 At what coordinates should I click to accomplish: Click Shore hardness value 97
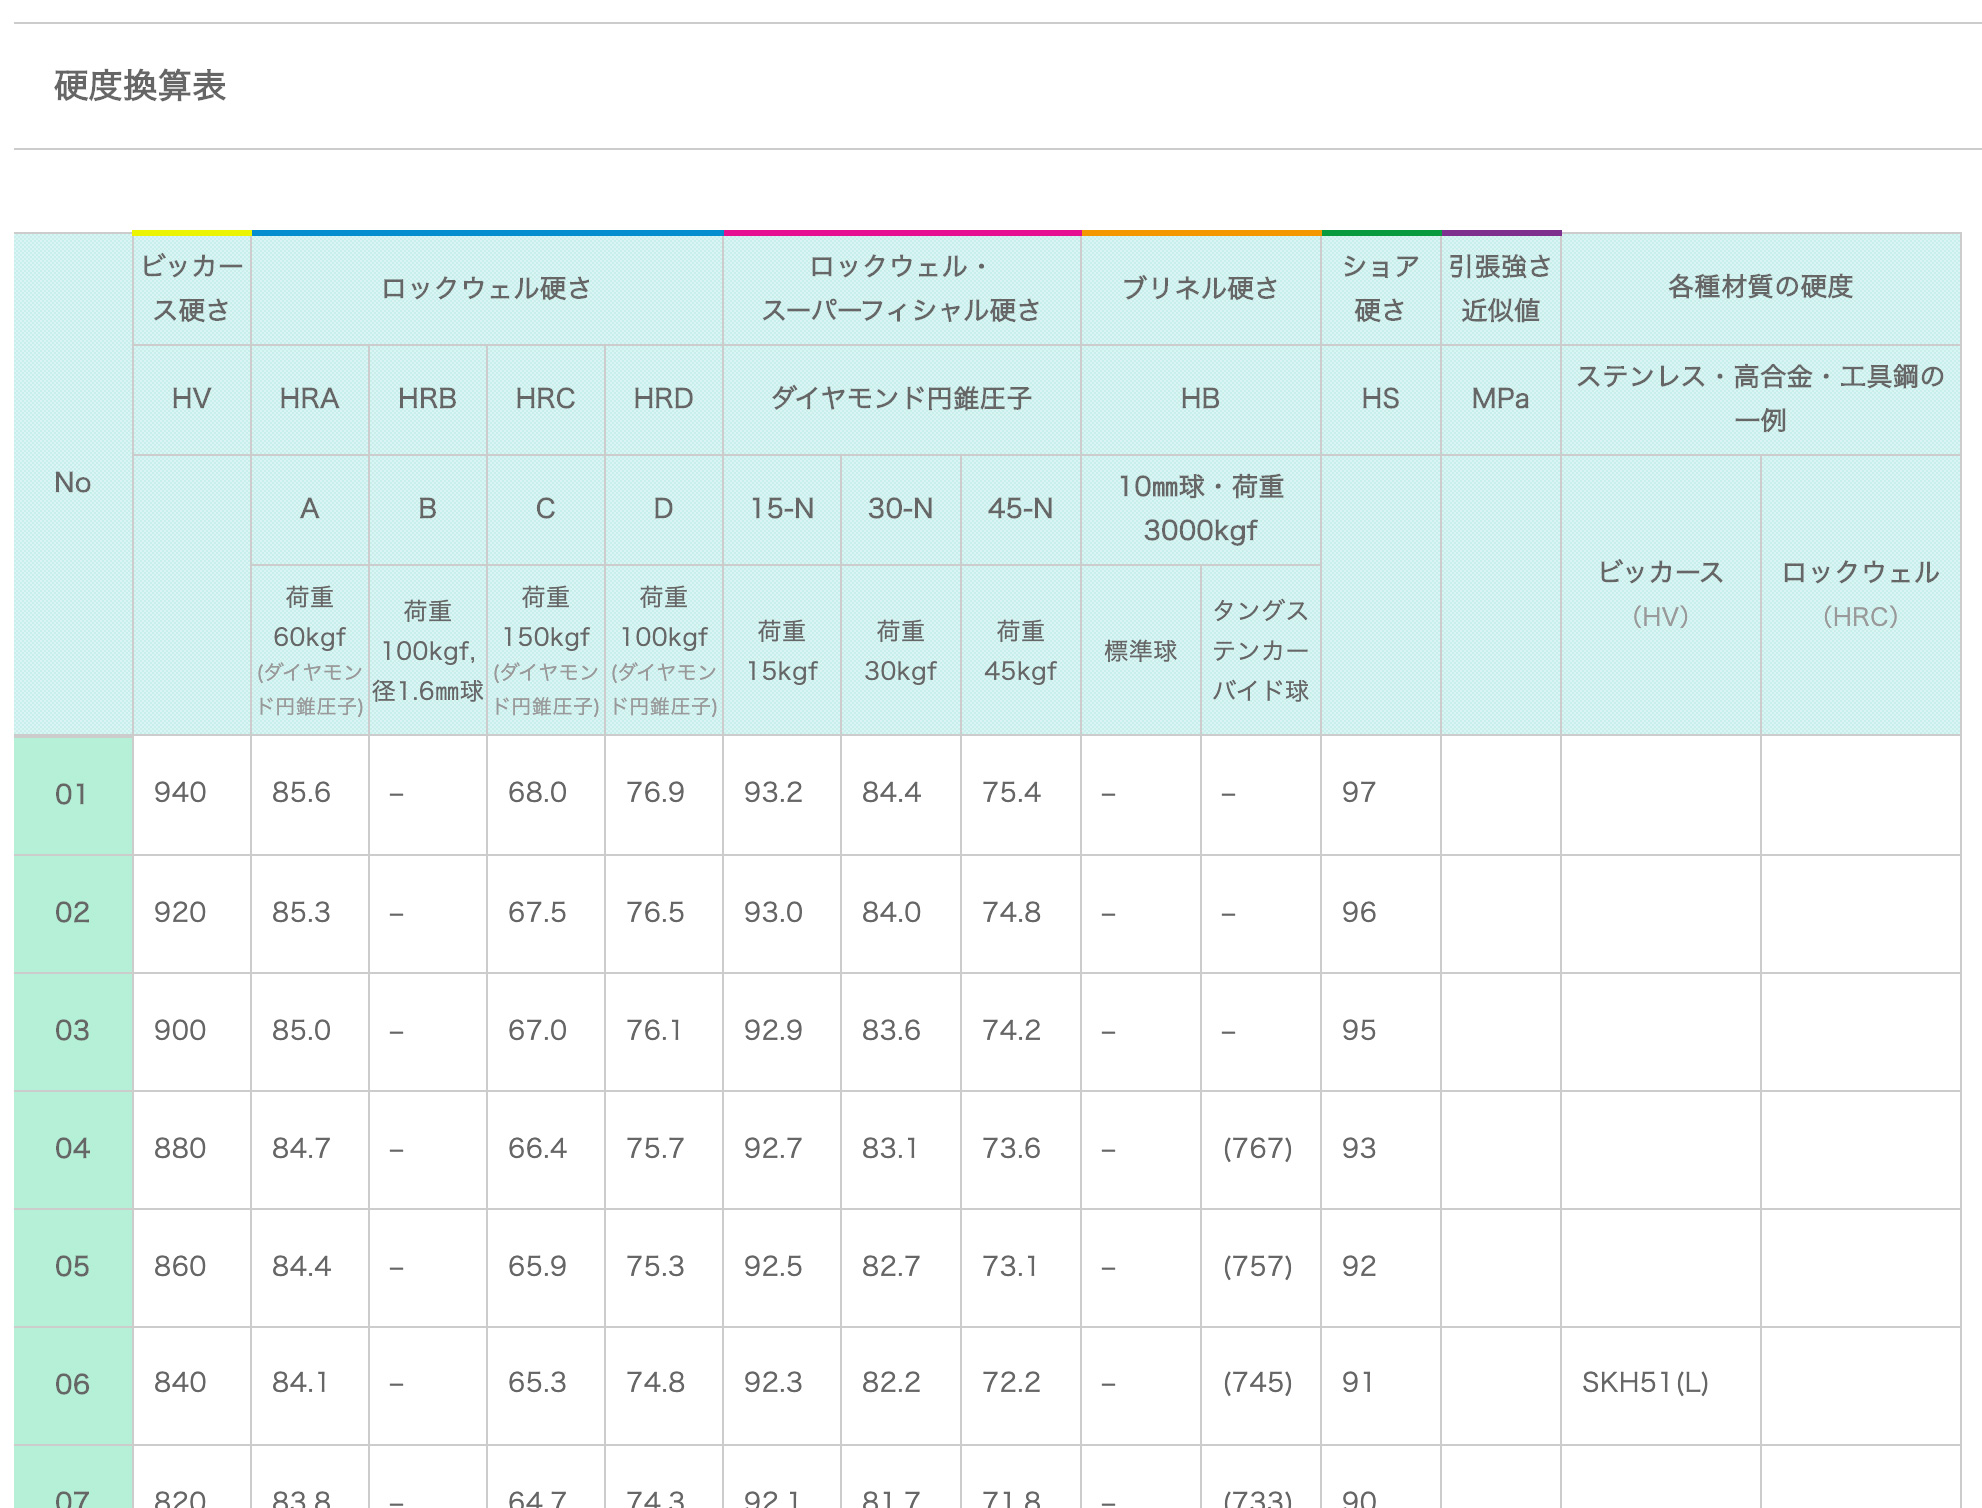pos(1359,793)
